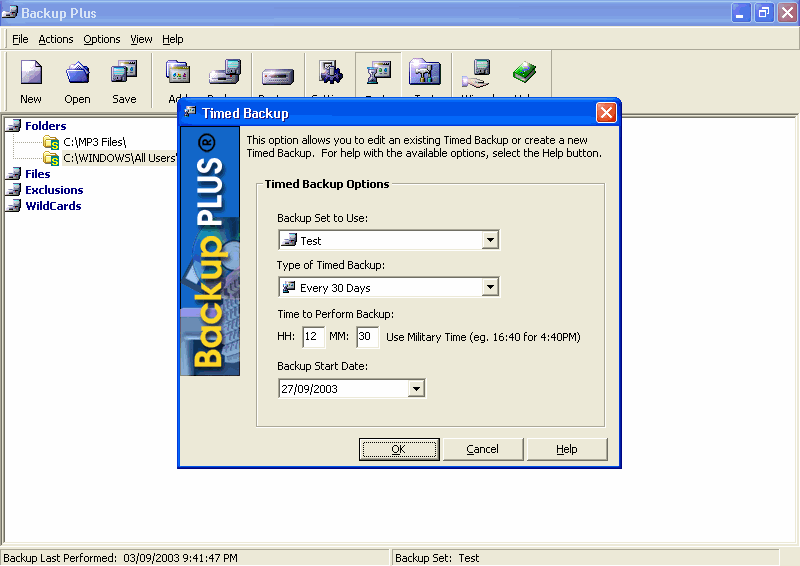Click the Backup Last Performed status text
800x566 pixels.
coord(120,558)
